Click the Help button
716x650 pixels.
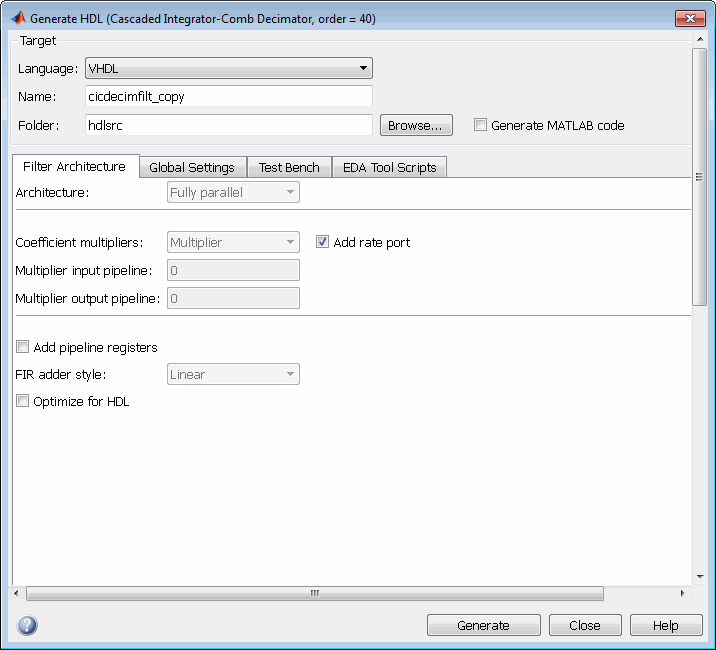click(666, 625)
